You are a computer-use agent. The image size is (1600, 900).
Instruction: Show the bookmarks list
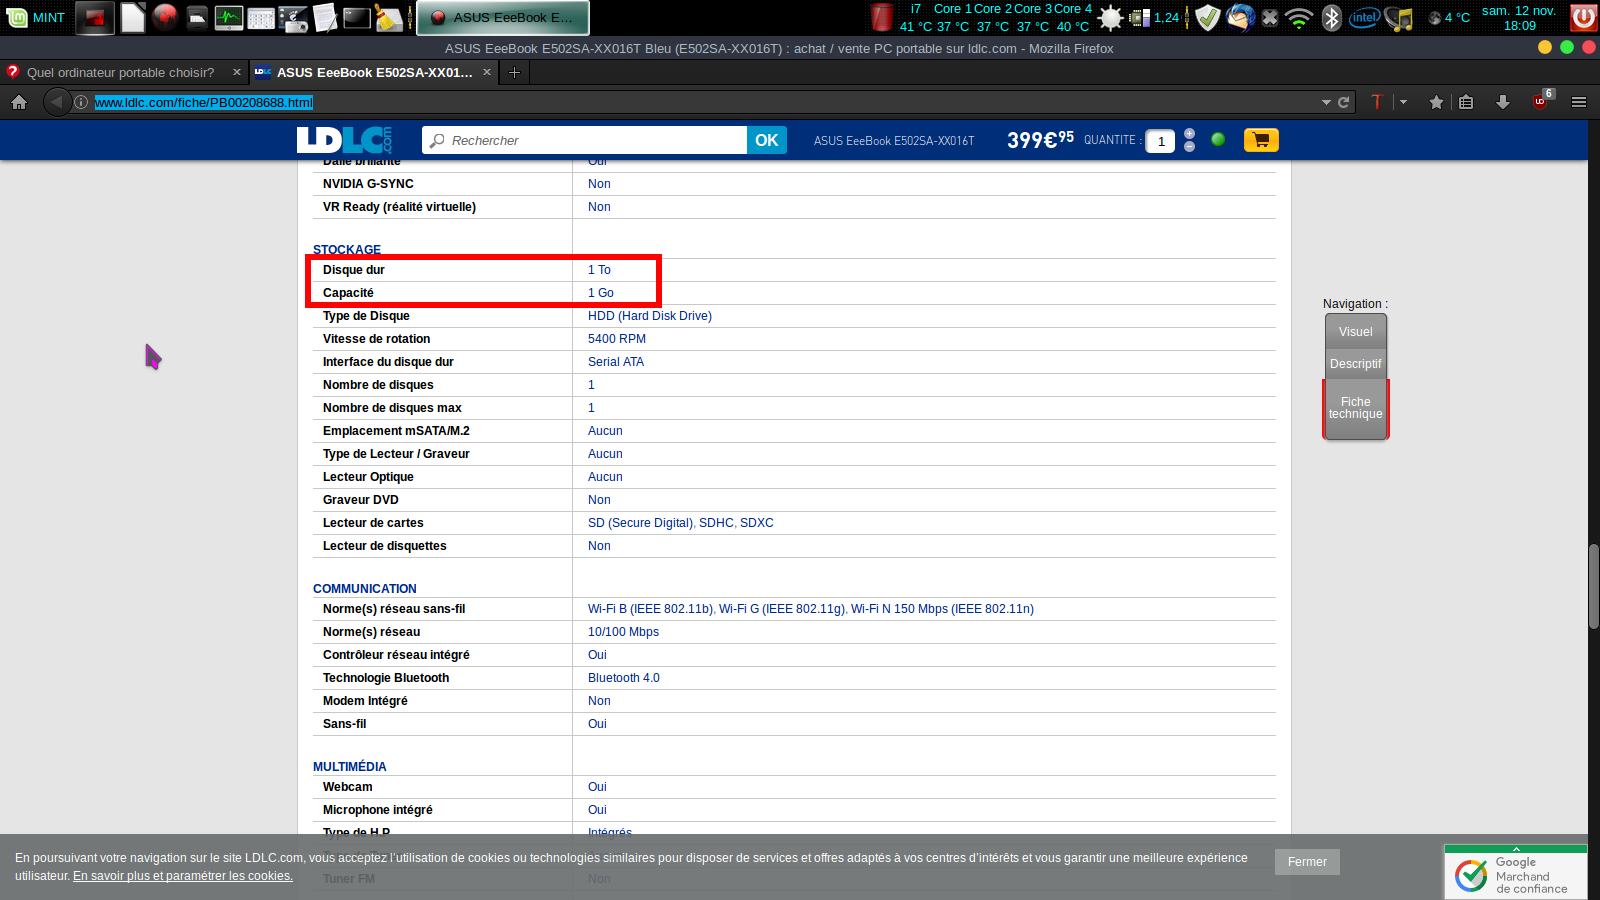point(1466,102)
